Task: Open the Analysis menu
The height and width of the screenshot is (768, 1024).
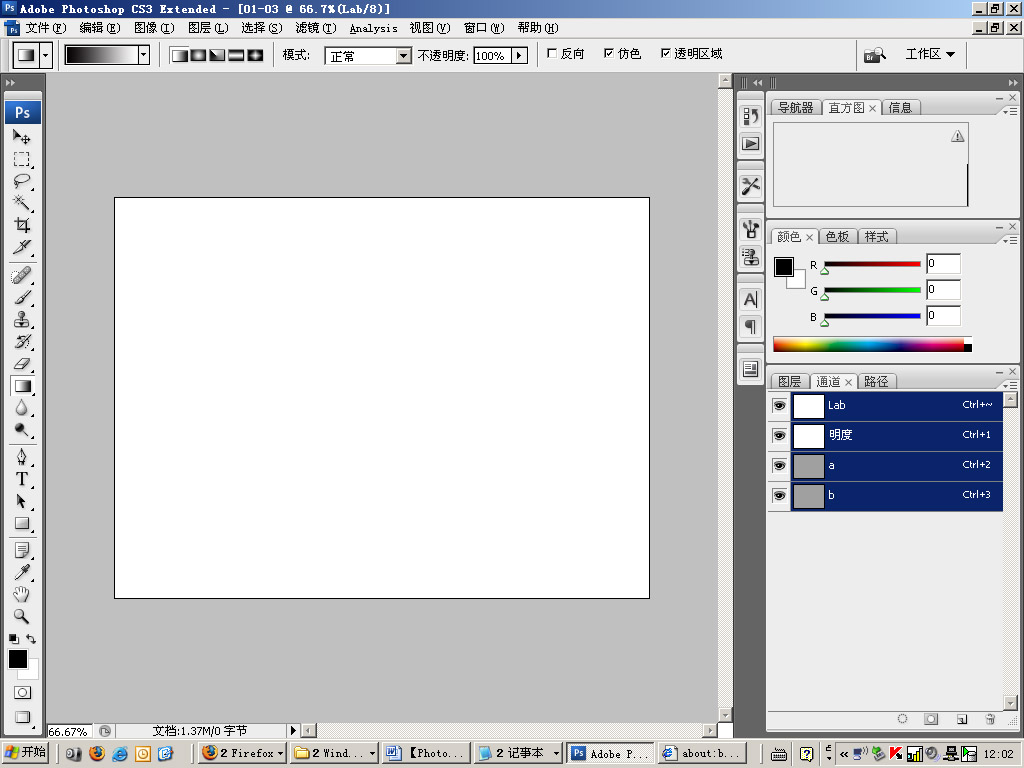Action: pos(374,28)
